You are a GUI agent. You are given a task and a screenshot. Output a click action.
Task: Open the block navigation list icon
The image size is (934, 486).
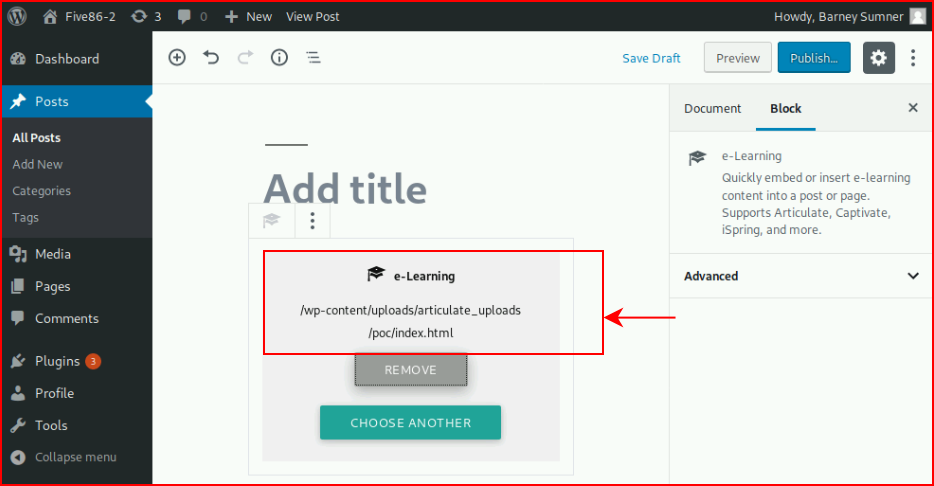coord(313,57)
